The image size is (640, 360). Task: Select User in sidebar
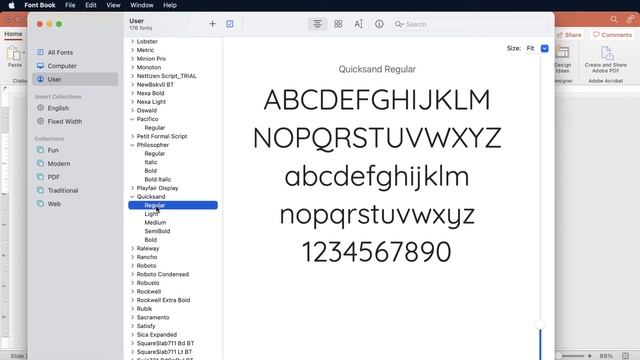(x=76, y=79)
